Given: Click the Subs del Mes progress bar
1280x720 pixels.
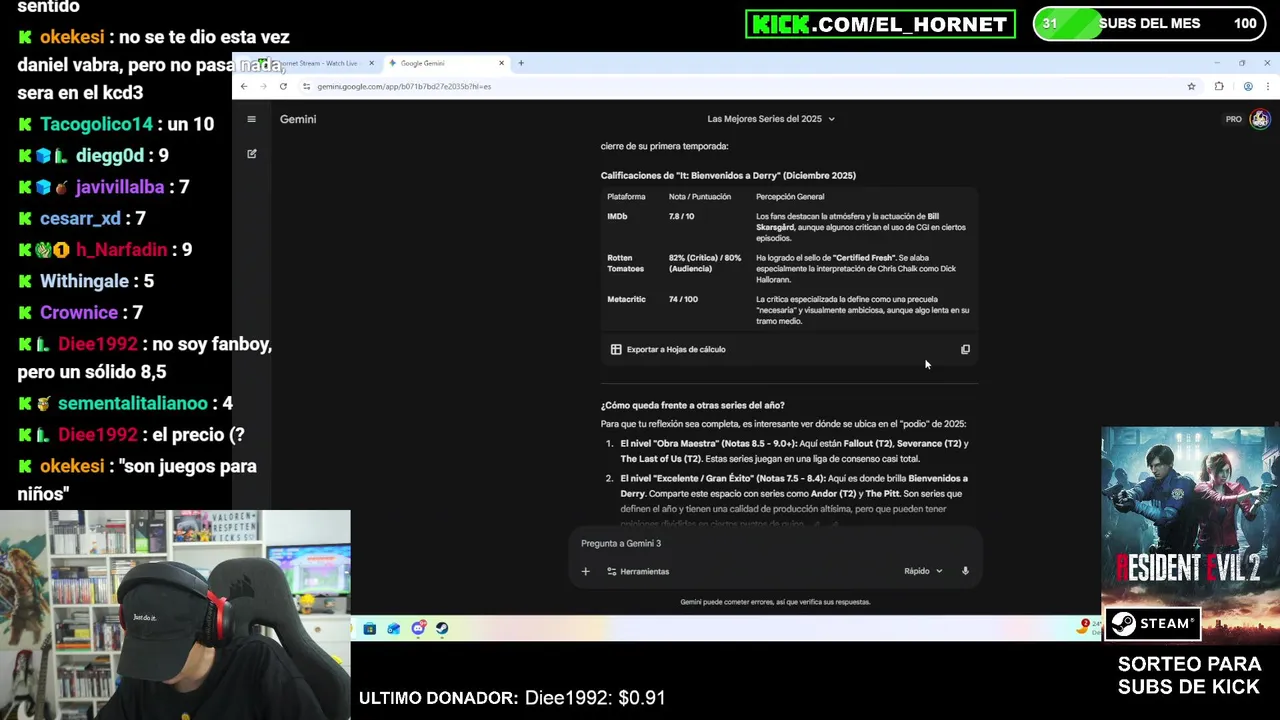Looking at the screenshot, I should click(1150, 24).
